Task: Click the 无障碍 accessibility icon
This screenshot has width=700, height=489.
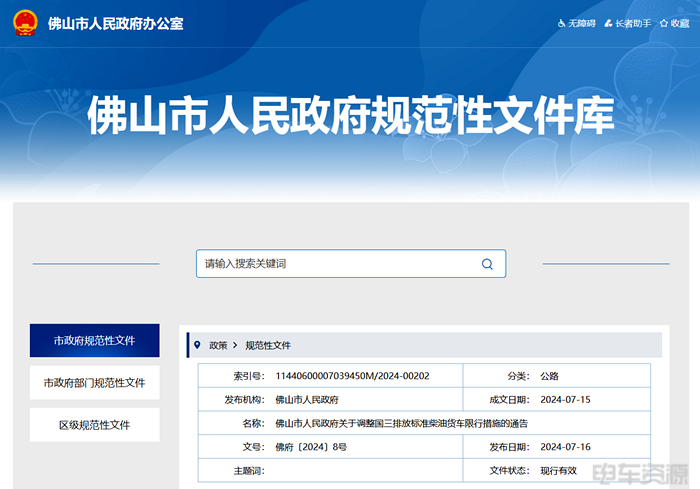Action: (561, 22)
